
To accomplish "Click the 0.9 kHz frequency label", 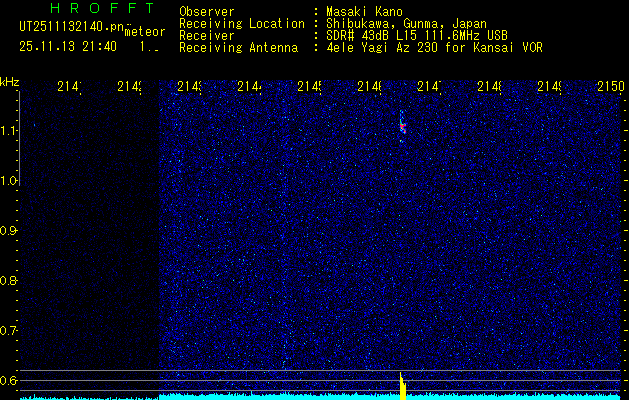I will coord(8,230).
